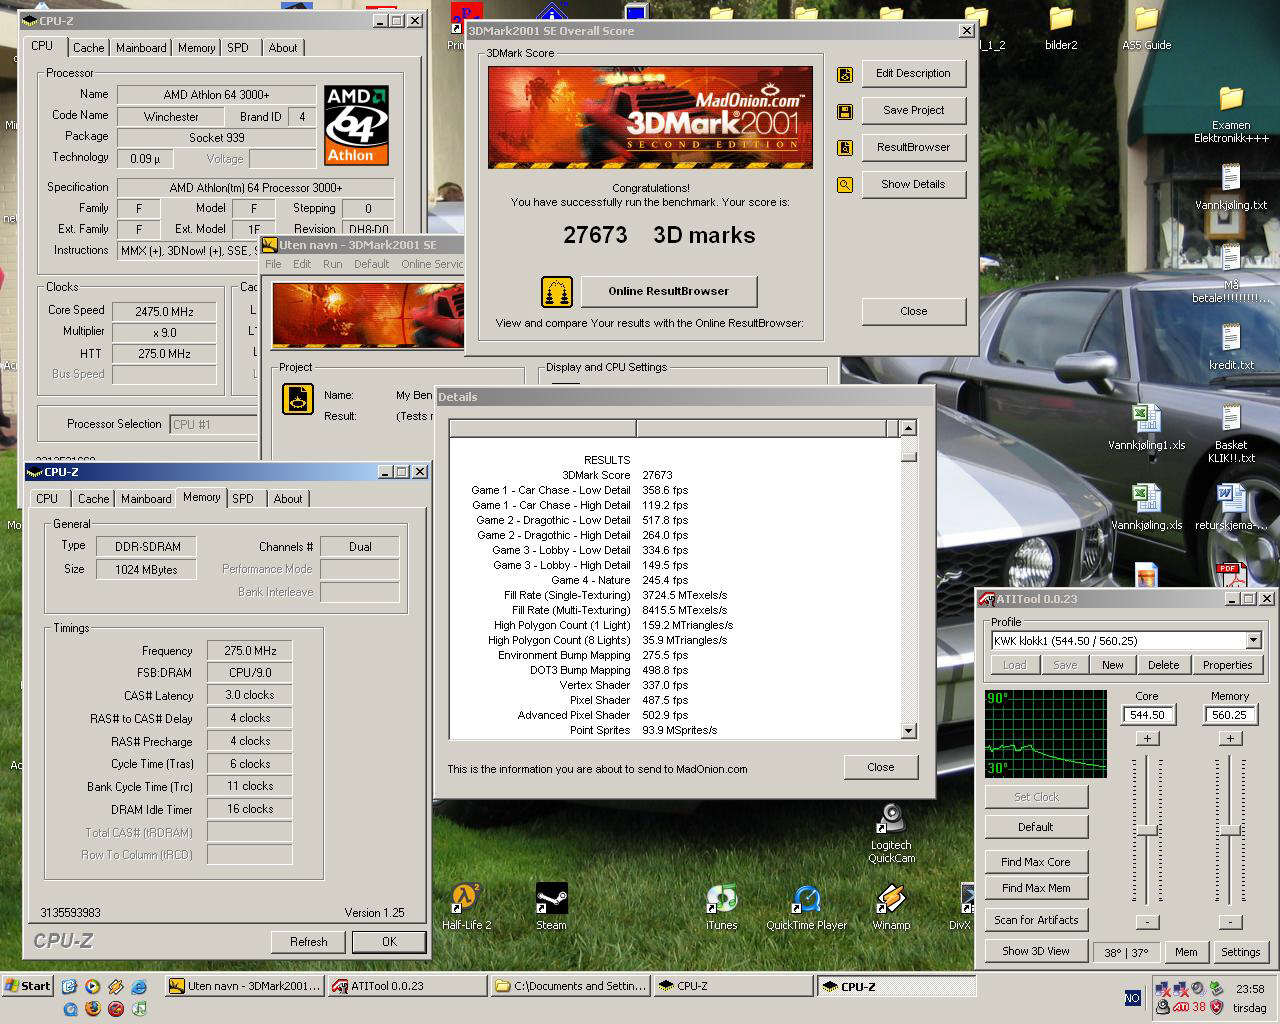1280x1024 pixels.
Task: Click the Save Project floppy disk icon
Action: (x=845, y=111)
